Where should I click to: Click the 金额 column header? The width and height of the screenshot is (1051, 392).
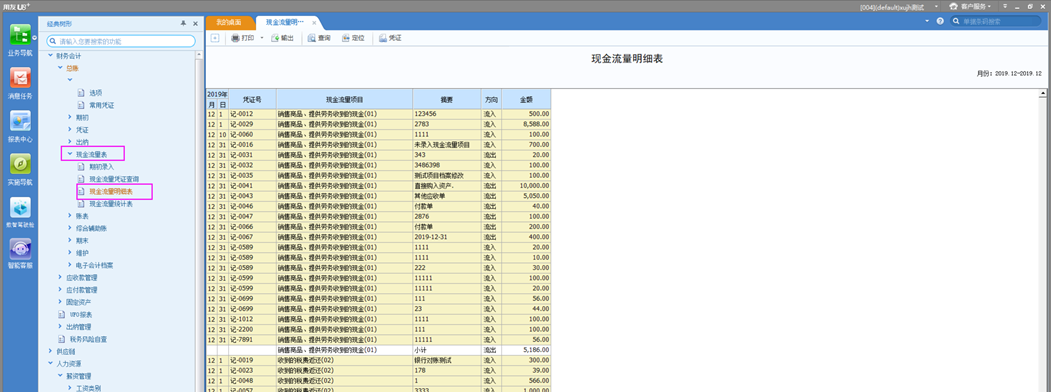pyautogui.click(x=526, y=99)
